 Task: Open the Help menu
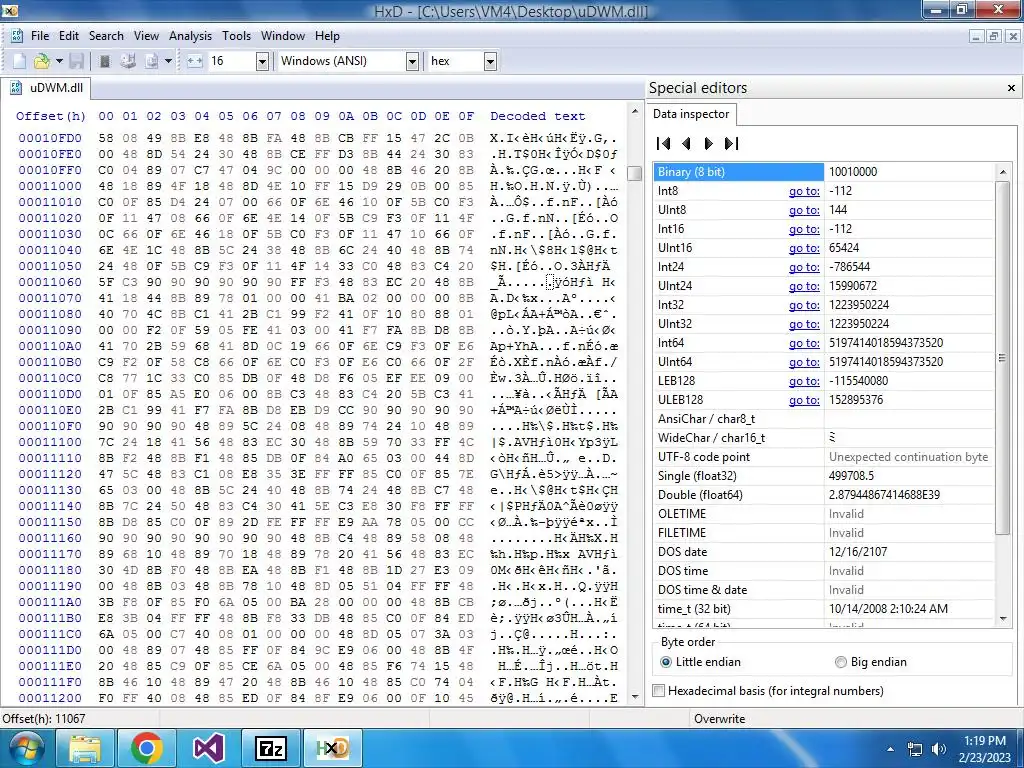(x=327, y=36)
